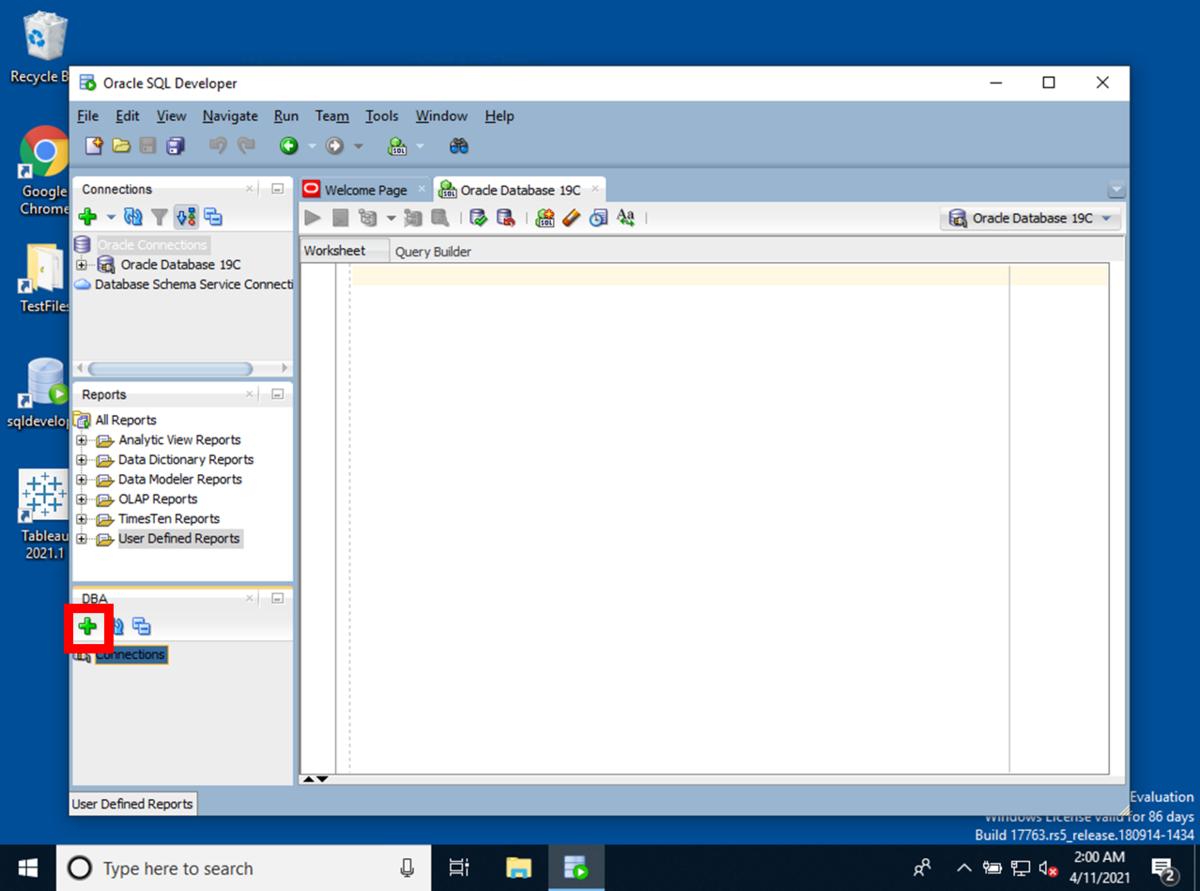Minimize the Connections panel
Screen dimensions: 1200x891
pyautogui.click(x=277, y=189)
